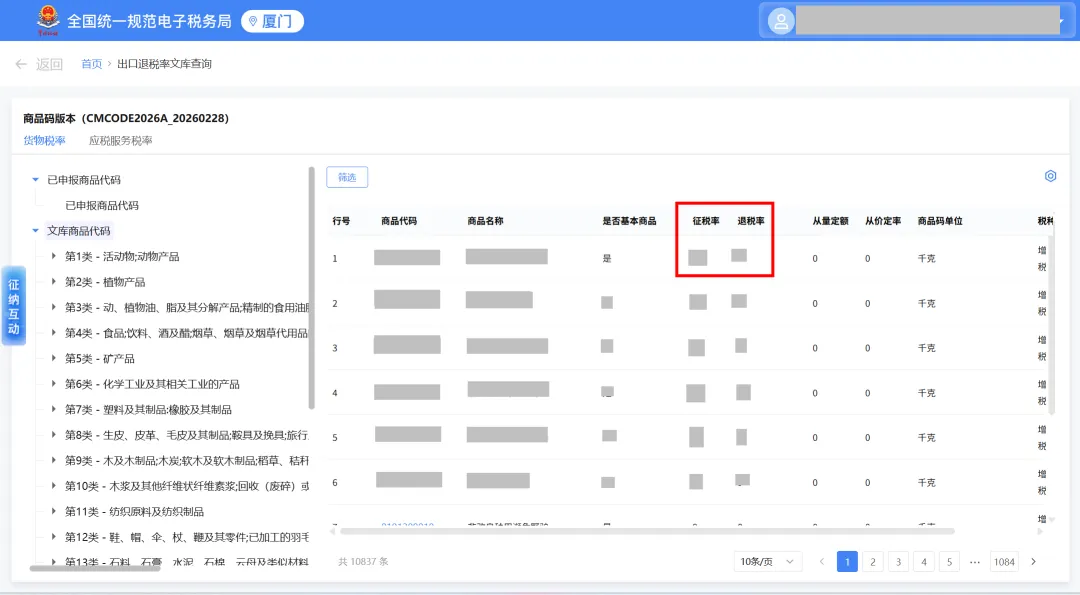
Task: Go to 首页 breadcrumb link
Action: 92,64
